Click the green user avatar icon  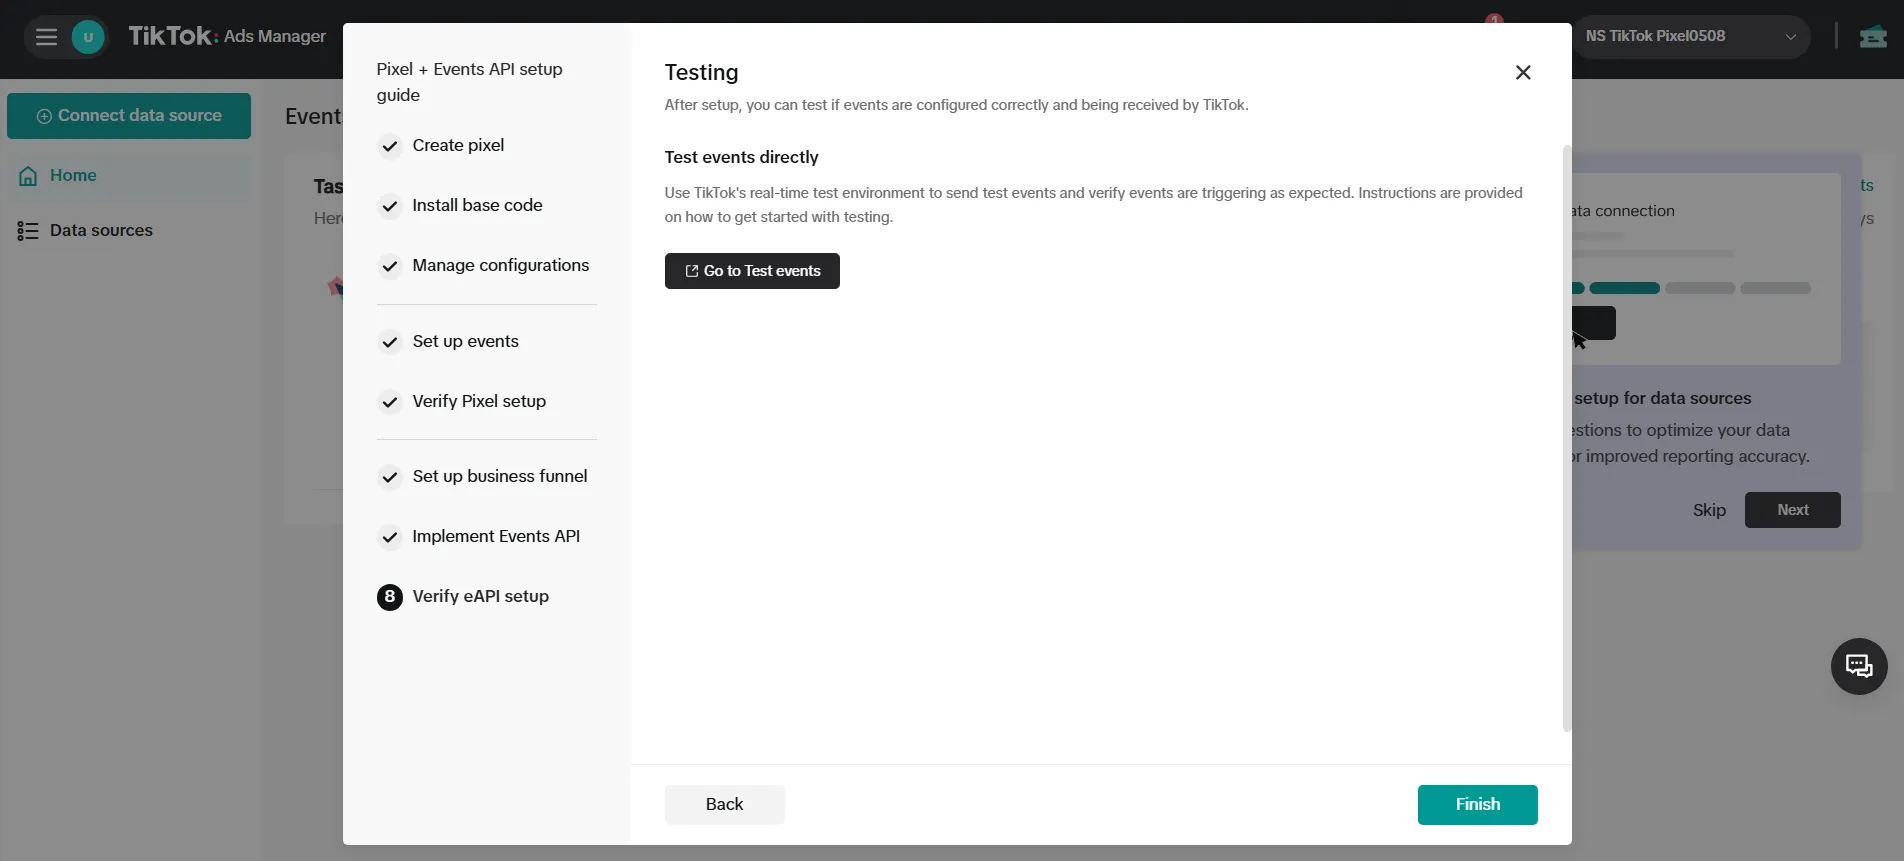[88, 37]
